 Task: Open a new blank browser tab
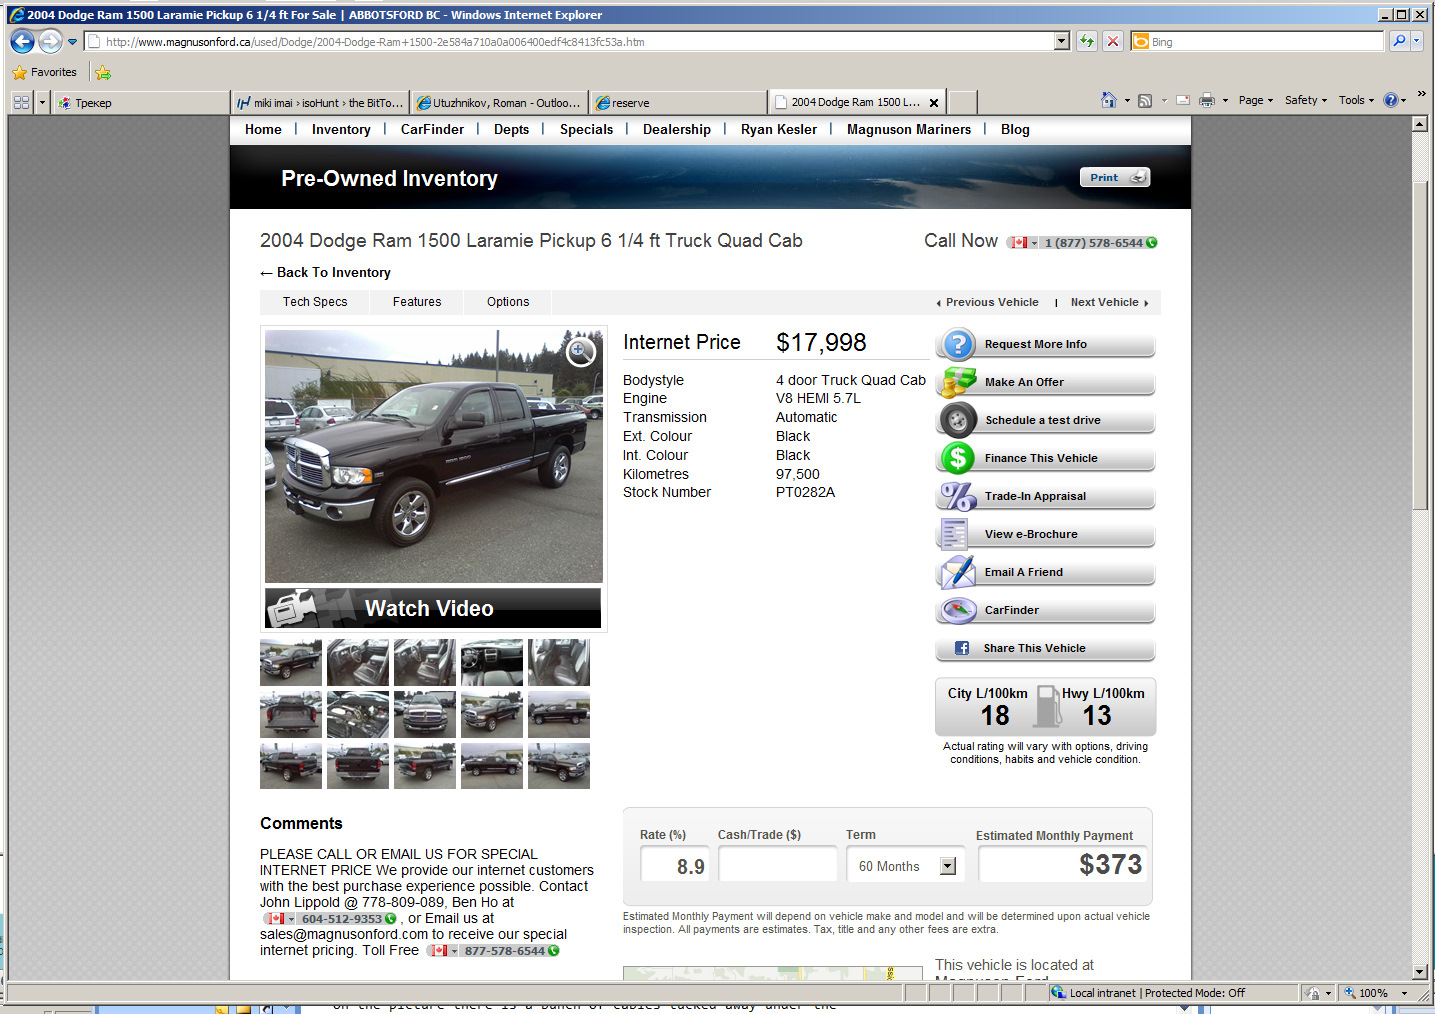962,103
